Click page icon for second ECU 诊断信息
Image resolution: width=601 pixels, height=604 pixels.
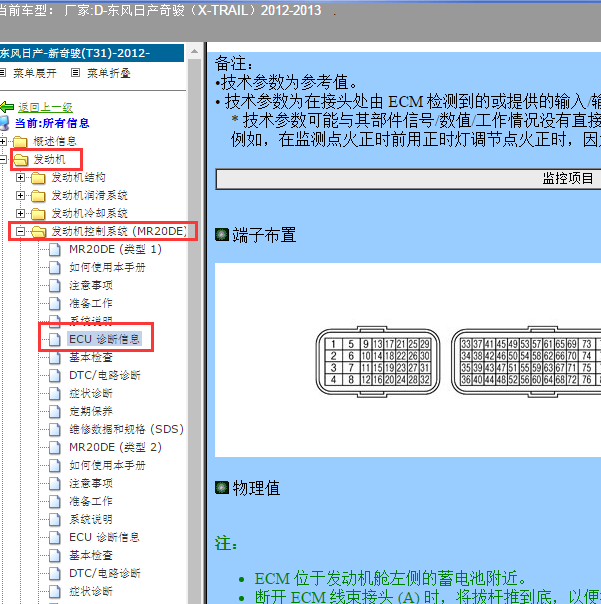[x=55, y=537]
